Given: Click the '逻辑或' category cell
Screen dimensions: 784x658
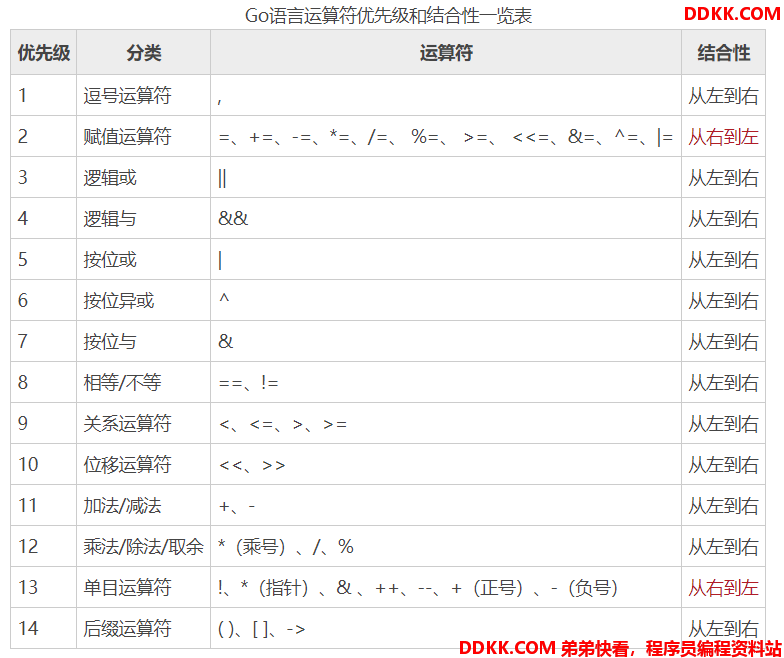Looking at the screenshot, I should (x=144, y=178).
